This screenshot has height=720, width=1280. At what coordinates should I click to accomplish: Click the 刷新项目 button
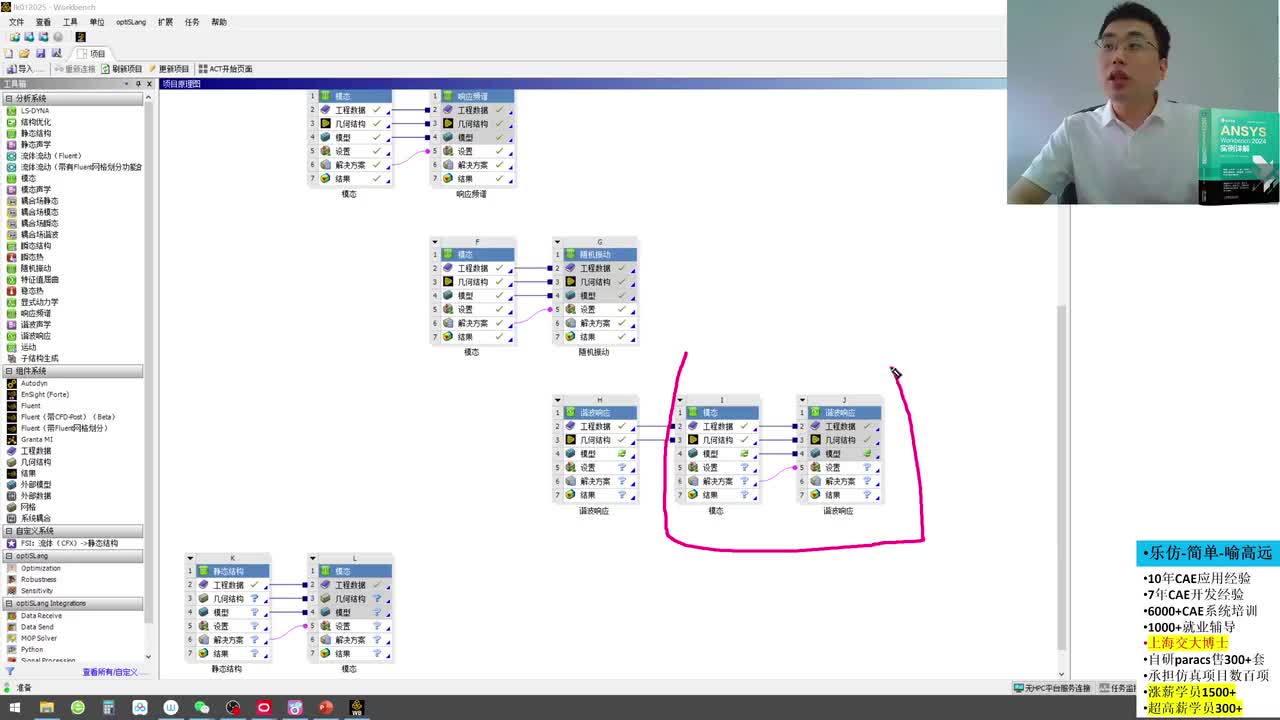coord(120,69)
